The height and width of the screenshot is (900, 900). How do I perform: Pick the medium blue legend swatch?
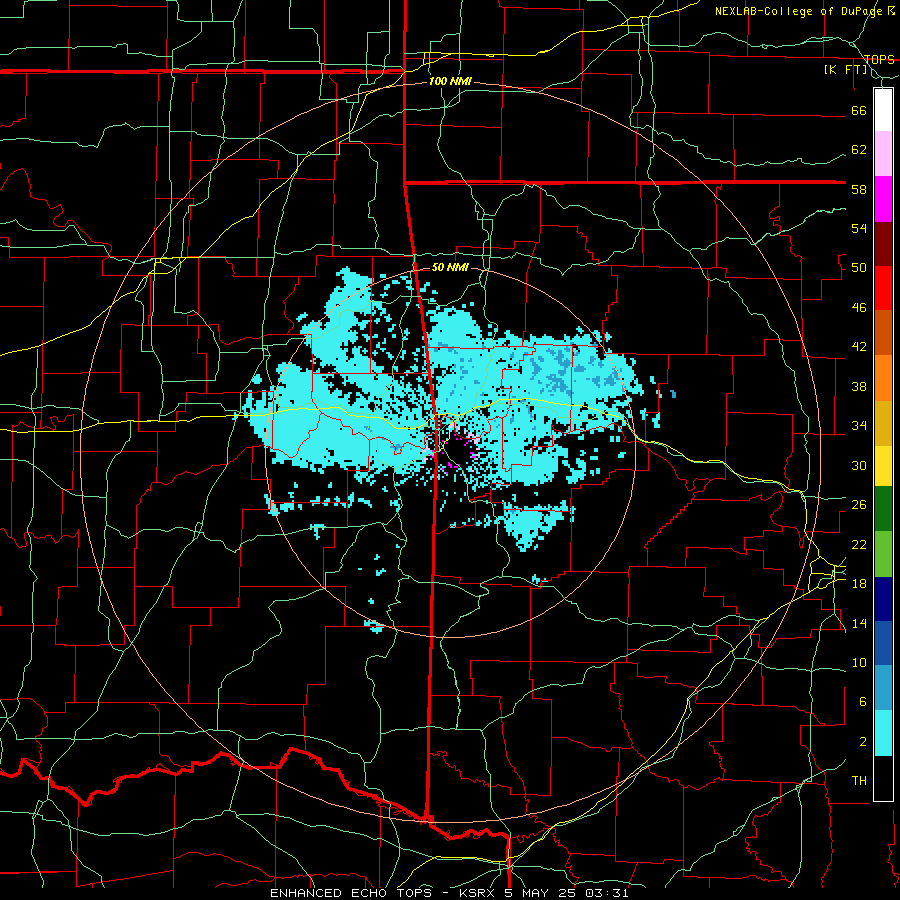point(883,643)
